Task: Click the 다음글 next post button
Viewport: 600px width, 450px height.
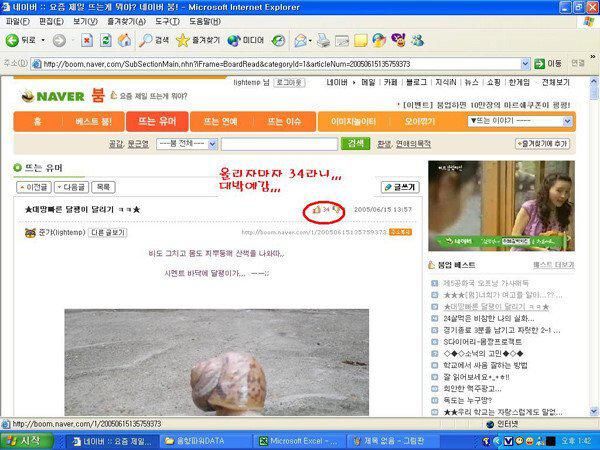Action: click(72, 187)
